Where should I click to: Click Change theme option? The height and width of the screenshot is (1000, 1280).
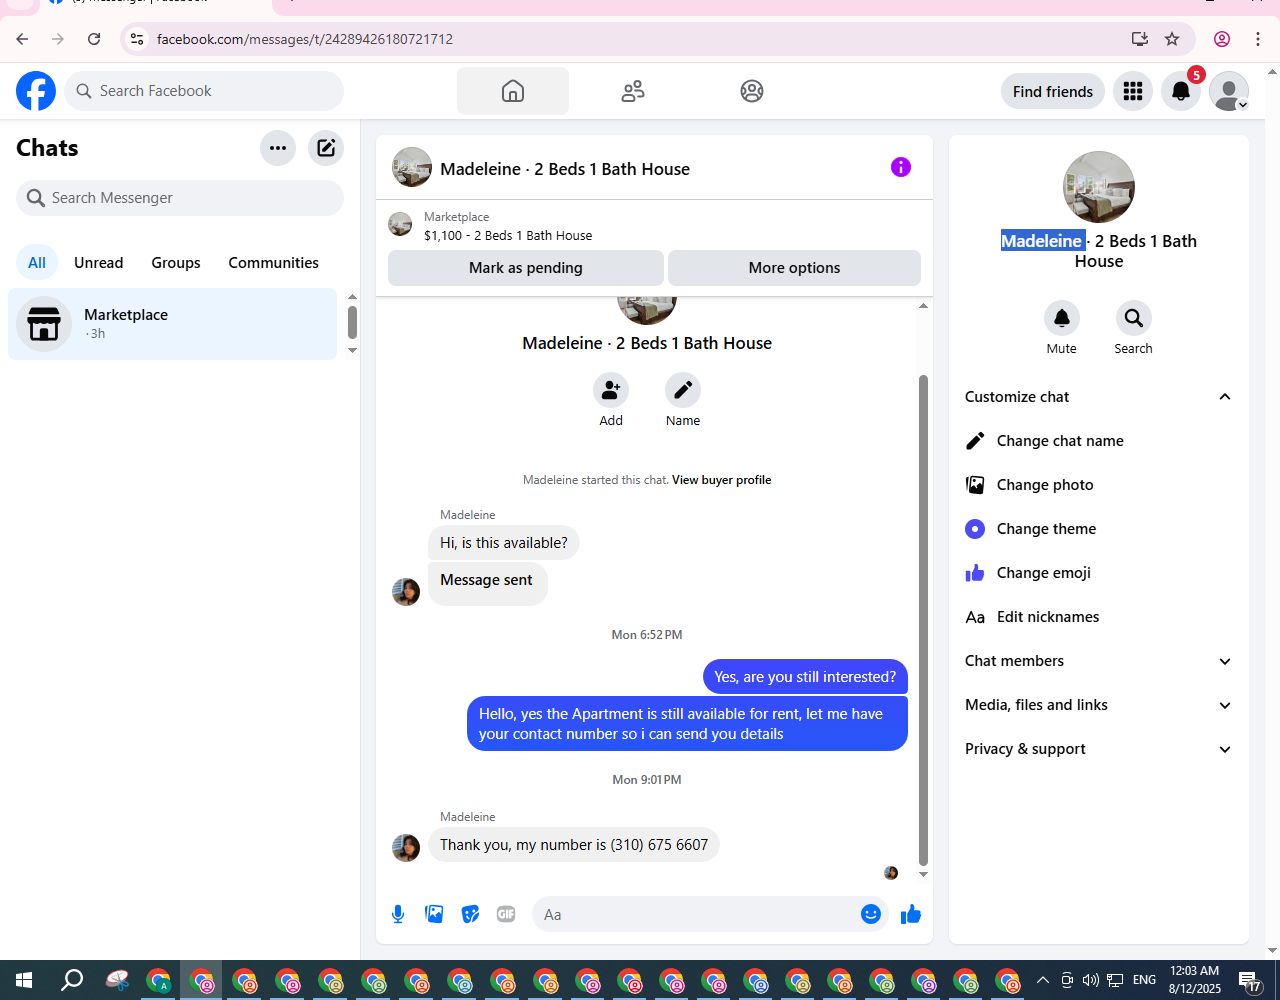point(1098,529)
